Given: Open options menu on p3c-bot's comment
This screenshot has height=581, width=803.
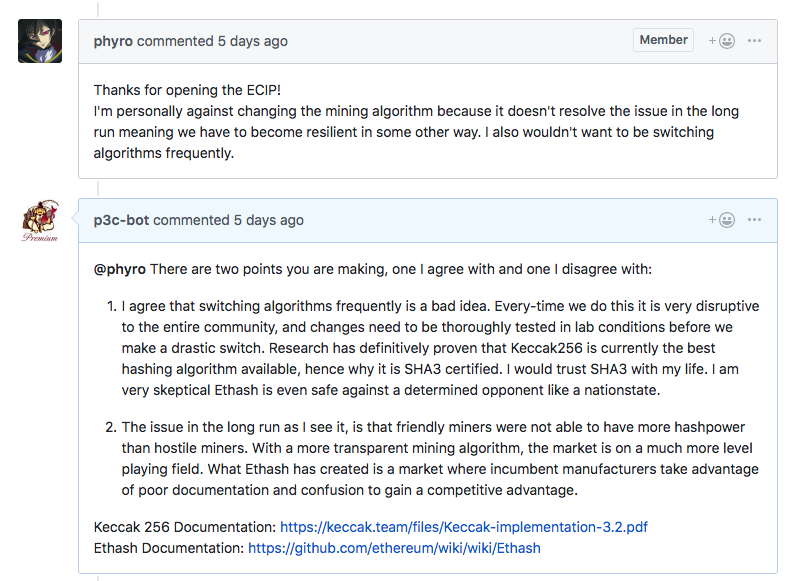Looking at the screenshot, I should pos(754,220).
